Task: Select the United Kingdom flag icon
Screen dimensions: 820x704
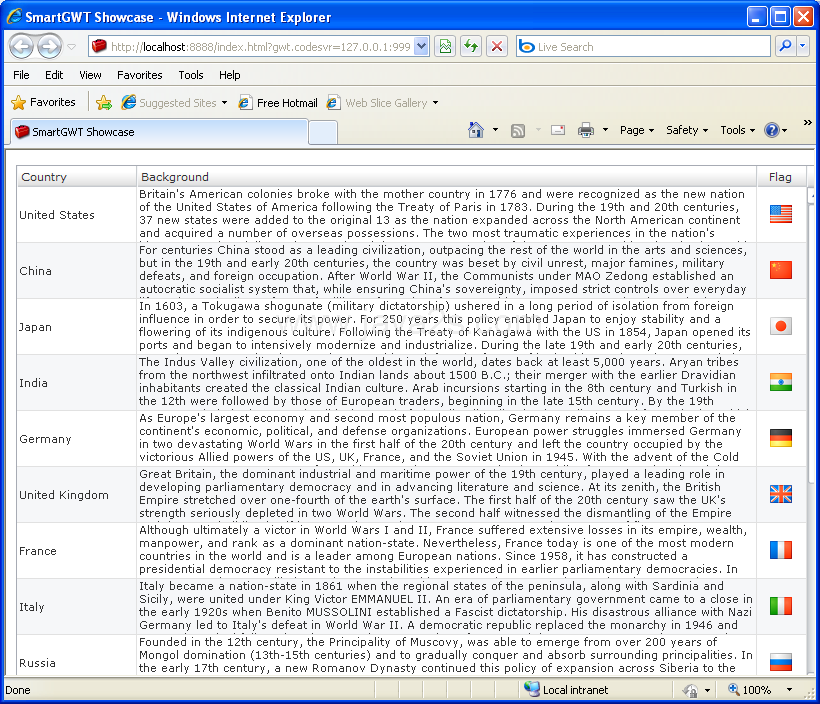Action: click(x=781, y=494)
